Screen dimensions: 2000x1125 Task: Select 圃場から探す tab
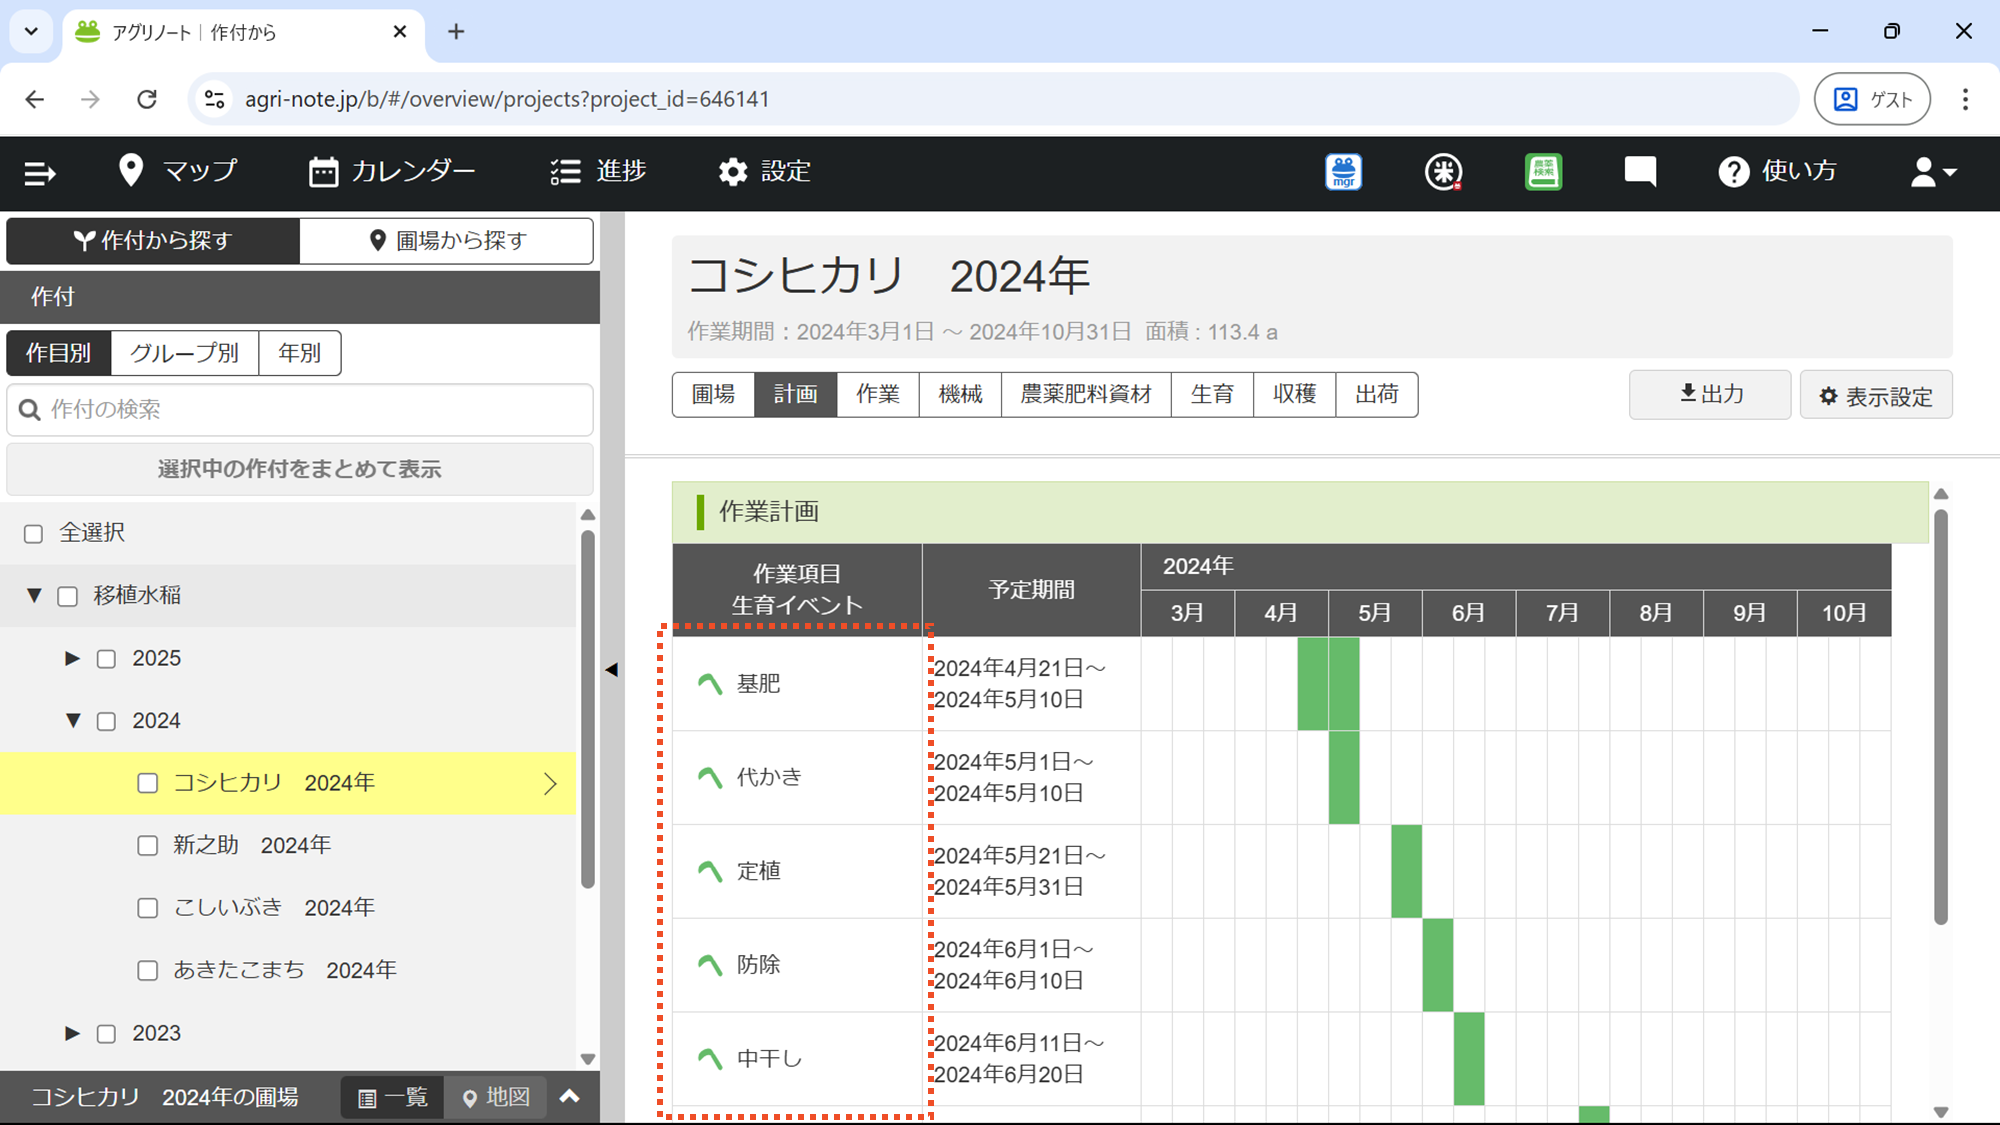click(447, 240)
